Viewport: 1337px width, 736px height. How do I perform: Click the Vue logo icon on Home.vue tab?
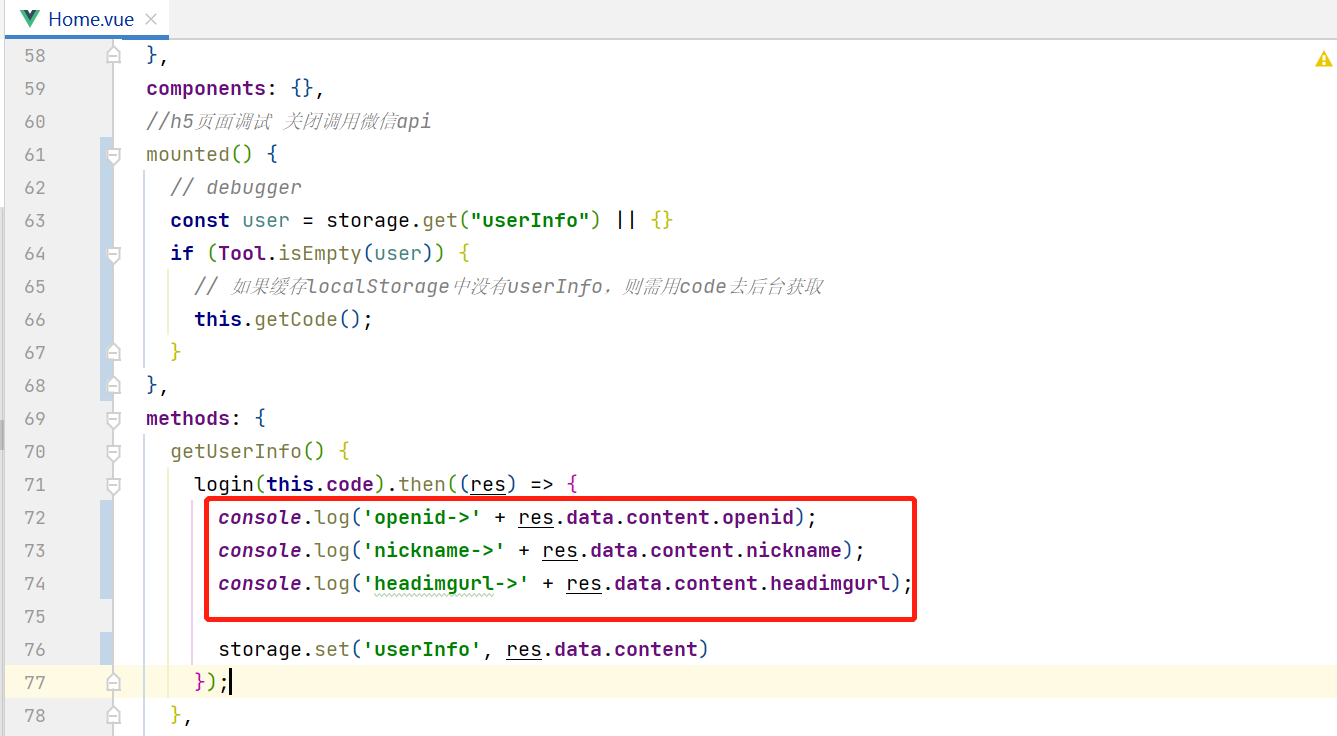(x=30, y=19)
